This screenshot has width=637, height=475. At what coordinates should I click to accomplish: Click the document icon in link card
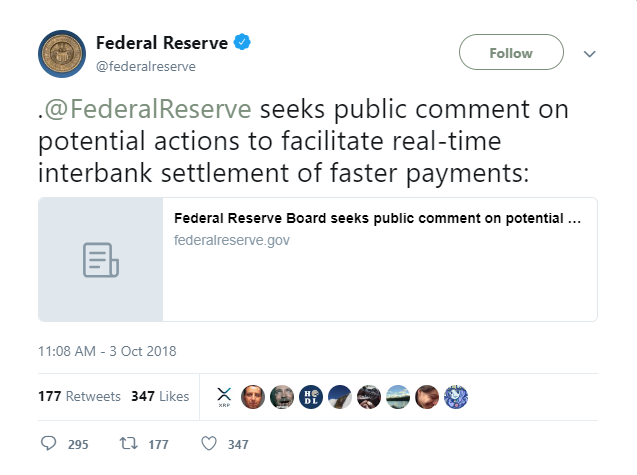[100, 260]
